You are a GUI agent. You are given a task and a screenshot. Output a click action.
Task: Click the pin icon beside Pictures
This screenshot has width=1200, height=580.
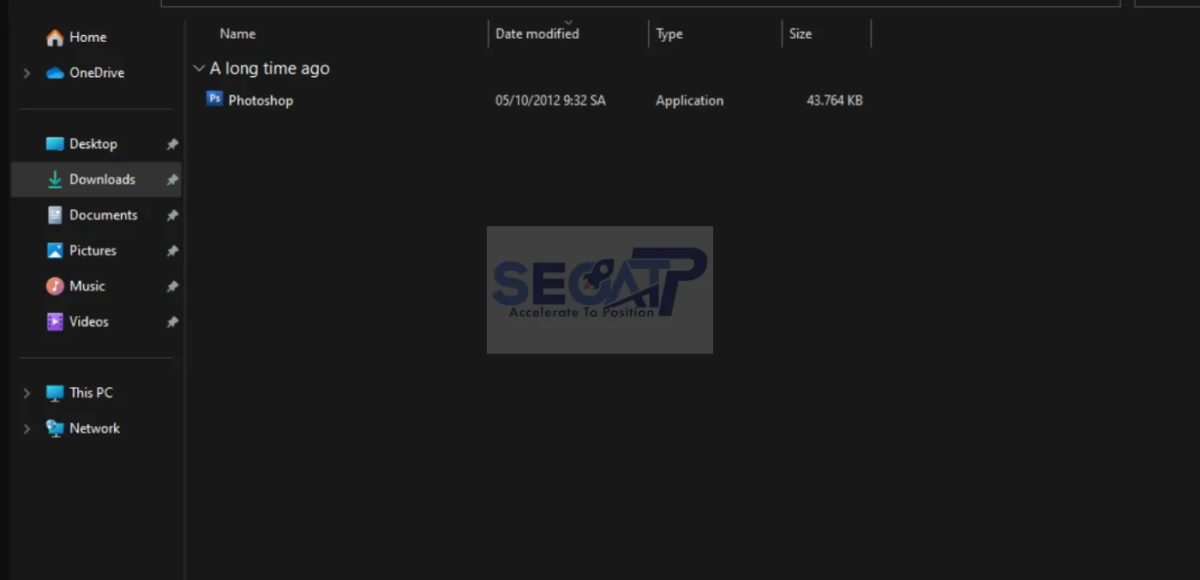point(172,251)
